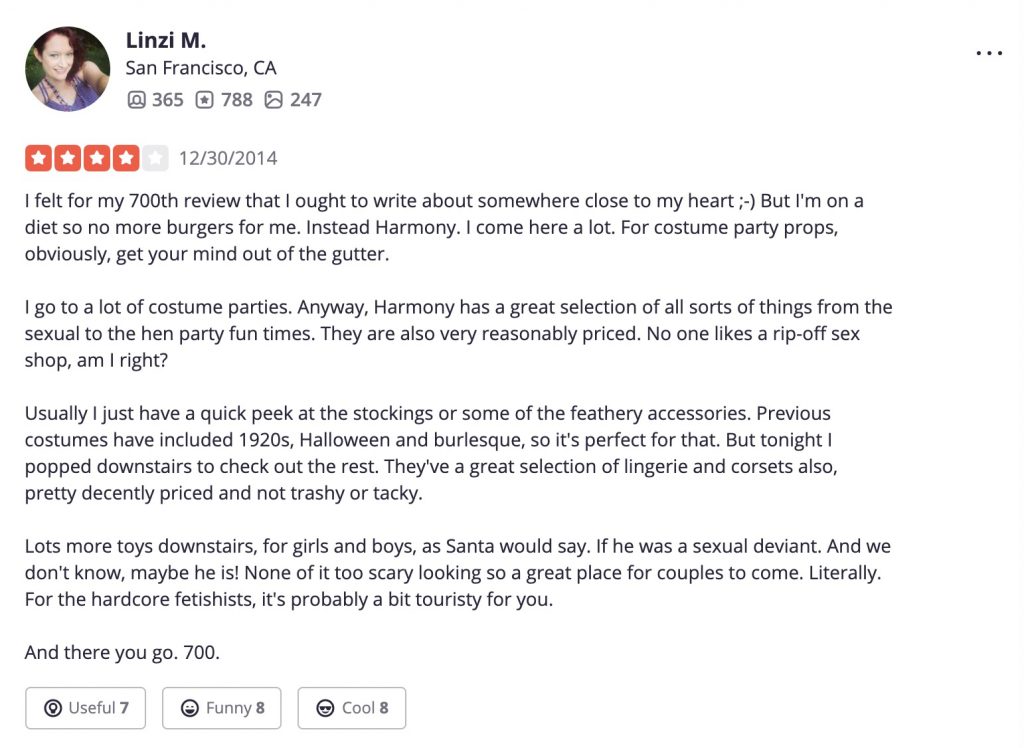This screenshot has width=1024, height=748.
Task: Open Linzi M.'s profile name link
Action: click(x=166, y=41)
